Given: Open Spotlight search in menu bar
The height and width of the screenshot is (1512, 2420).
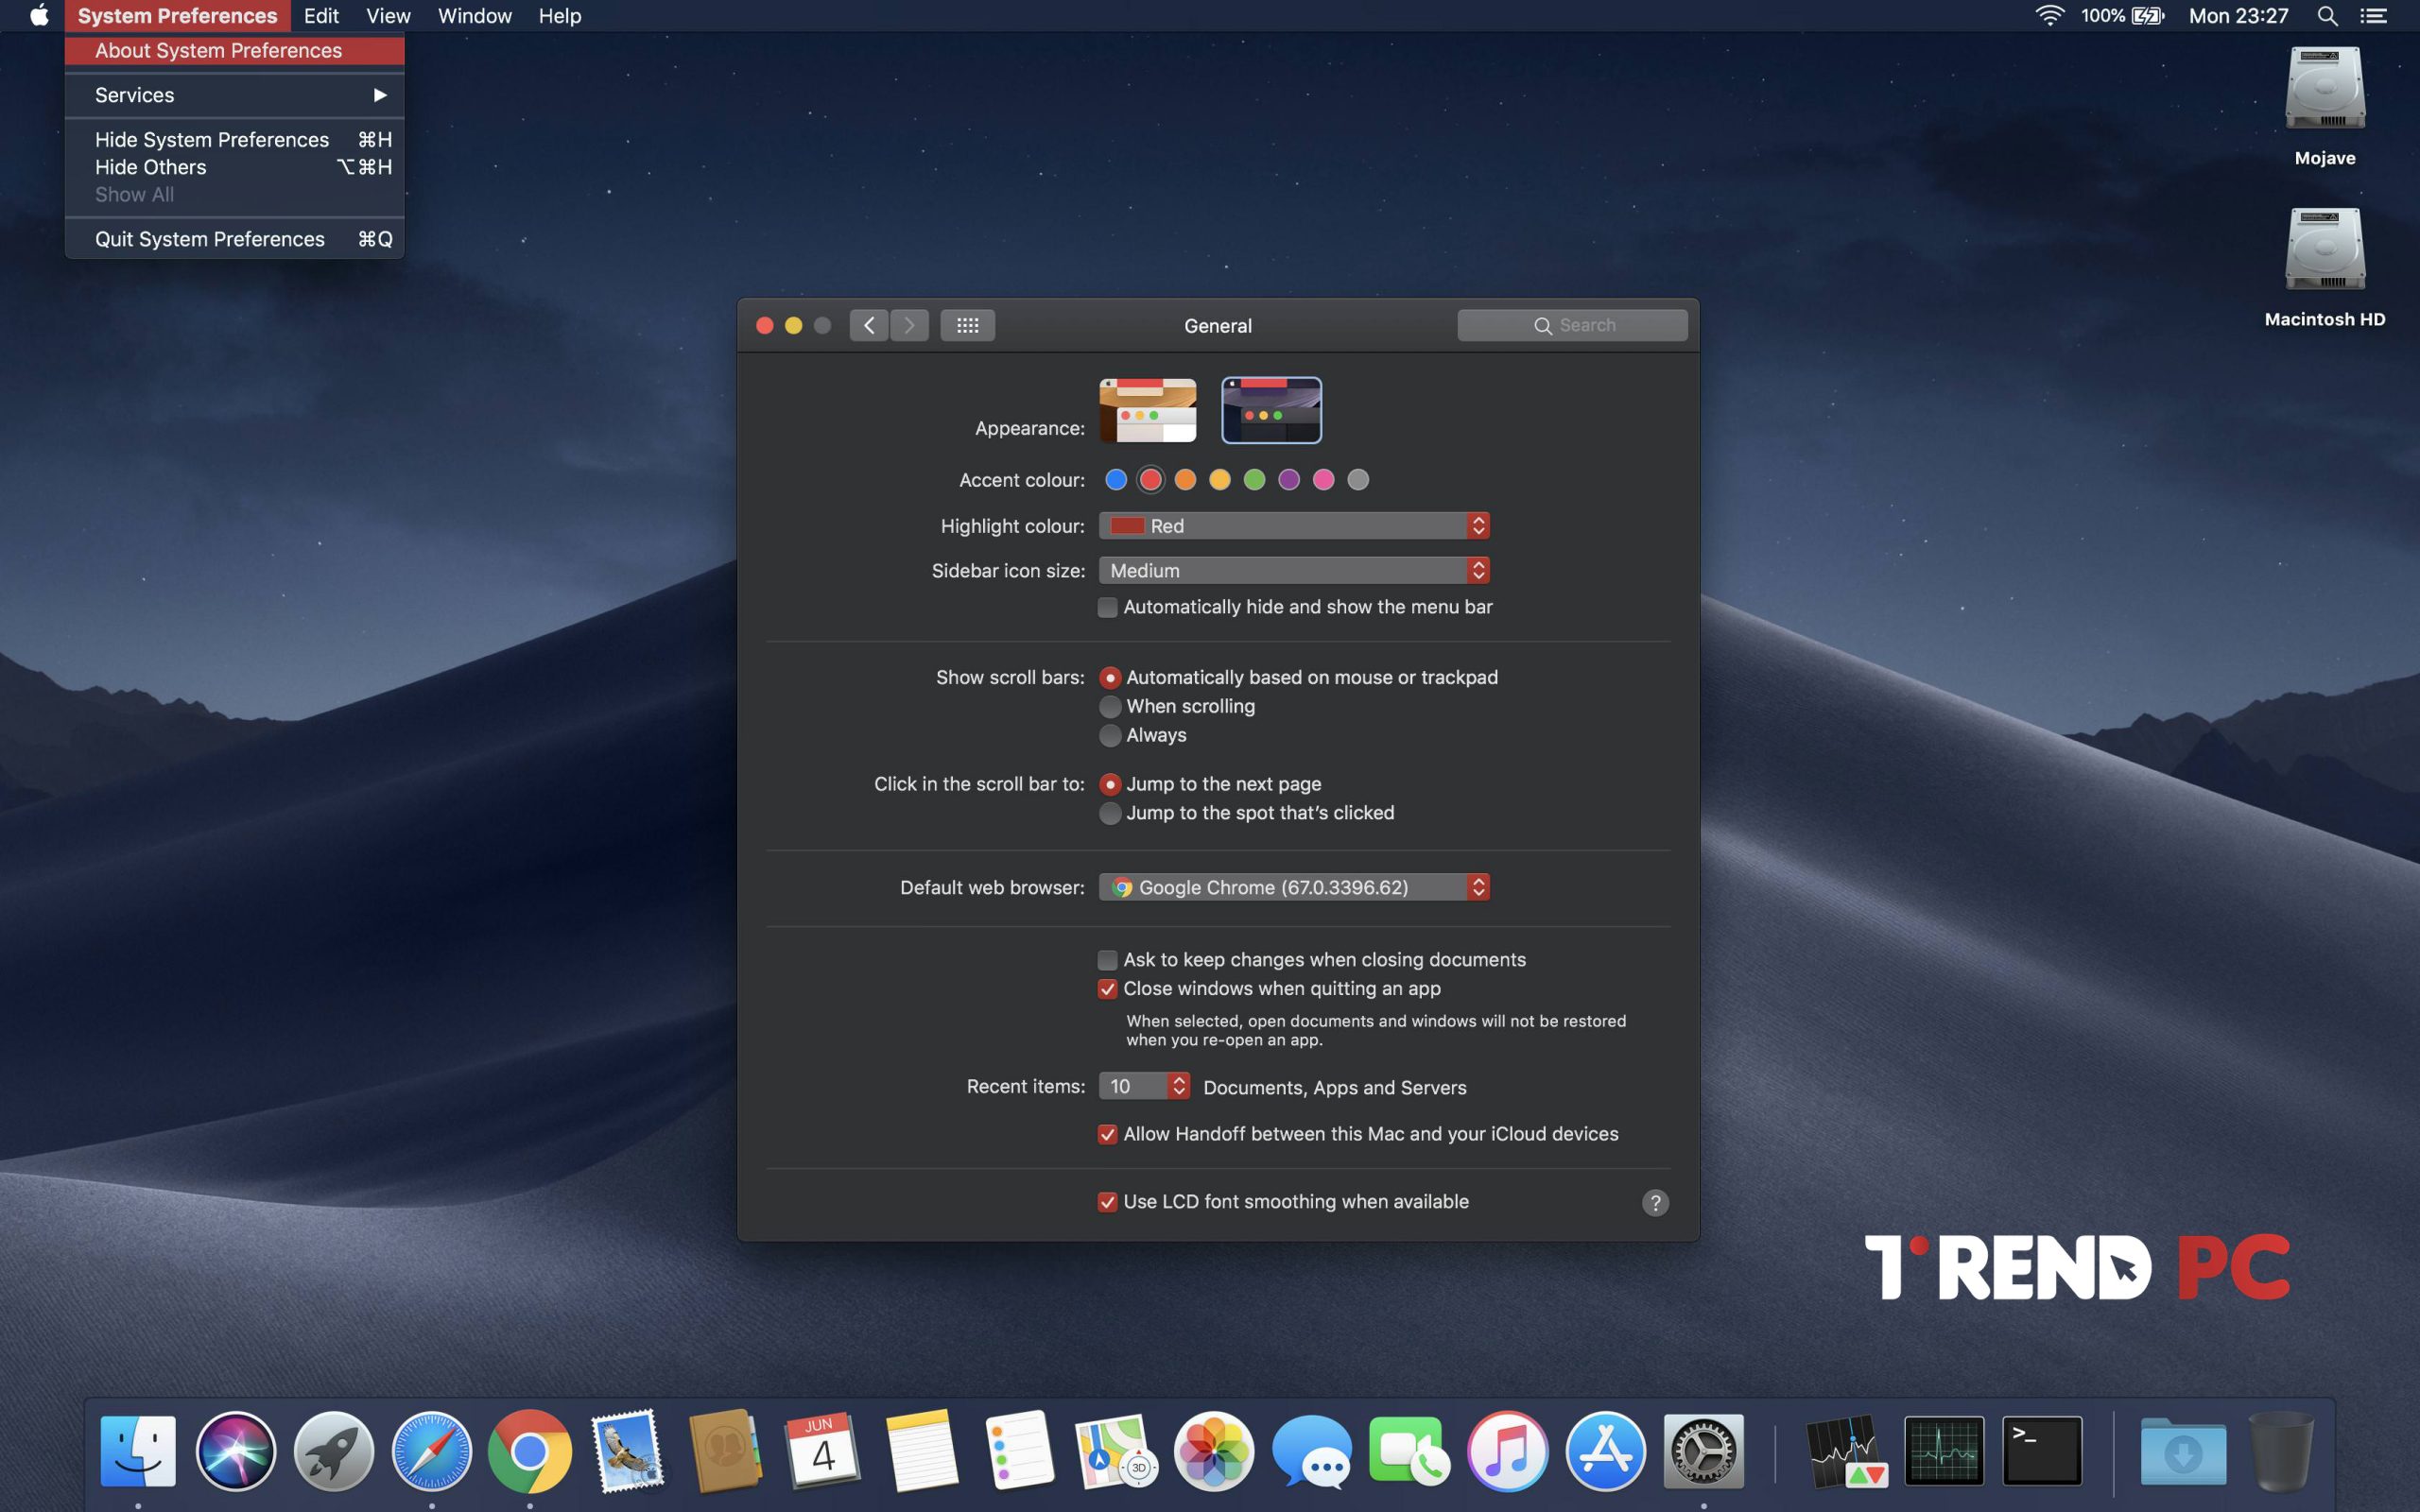Looking at the screenshot, I should point(2327,15).
